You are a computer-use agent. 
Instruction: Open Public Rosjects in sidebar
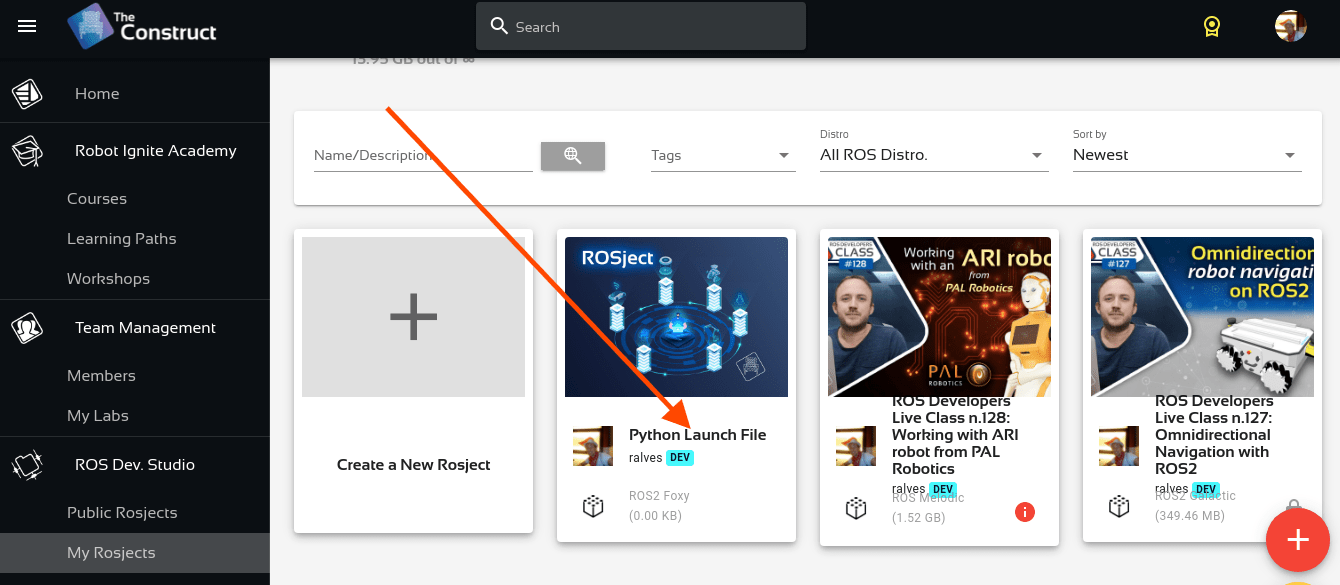click(x=122, y=513)
